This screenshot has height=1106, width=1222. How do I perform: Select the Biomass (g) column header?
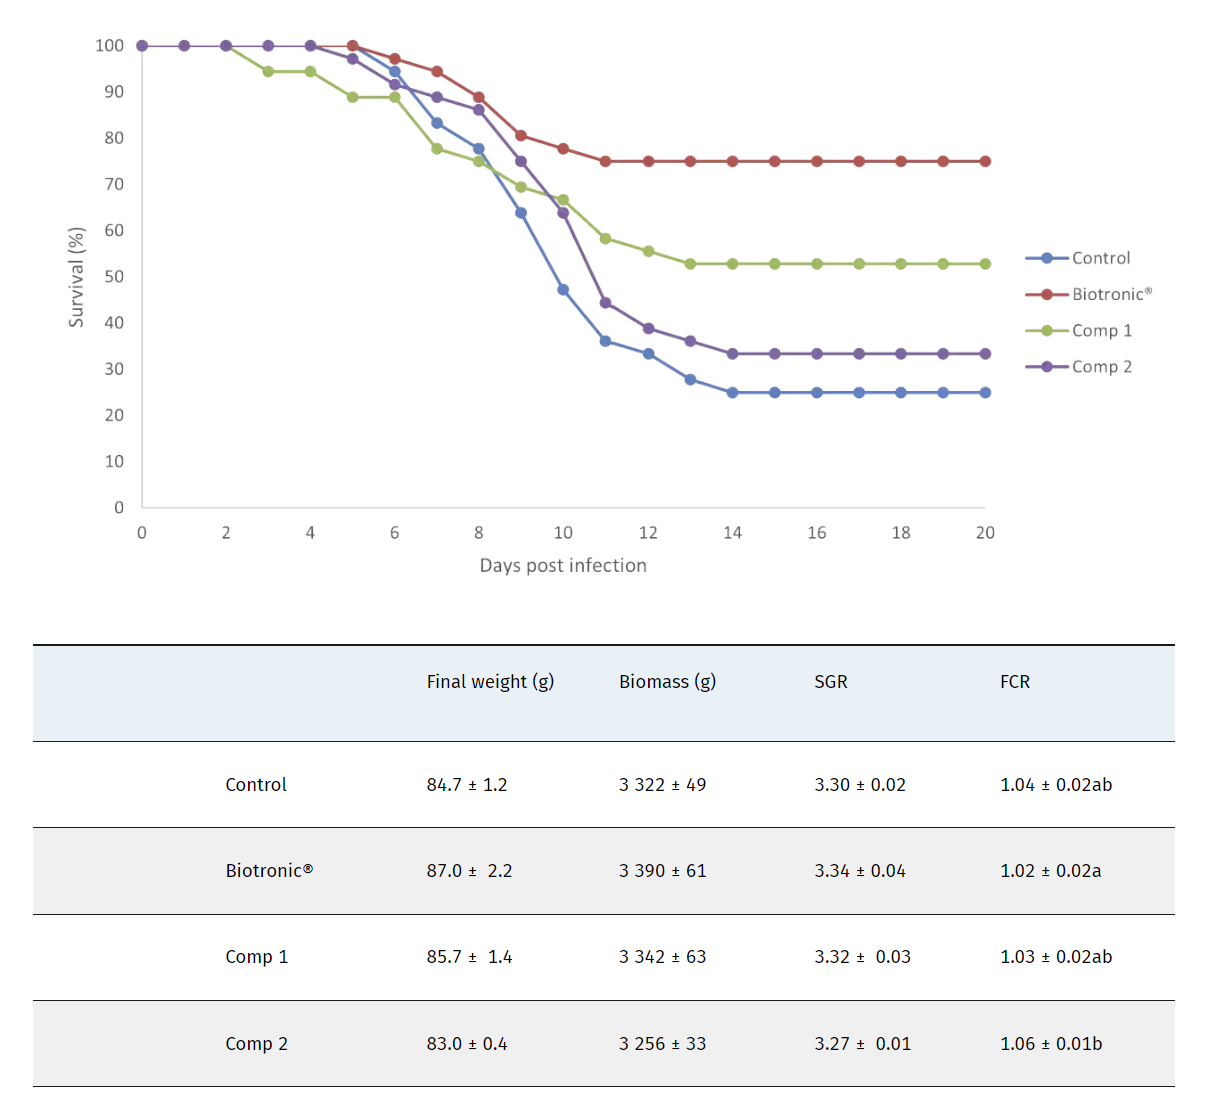pyautogui.click(x=667, y=682)
